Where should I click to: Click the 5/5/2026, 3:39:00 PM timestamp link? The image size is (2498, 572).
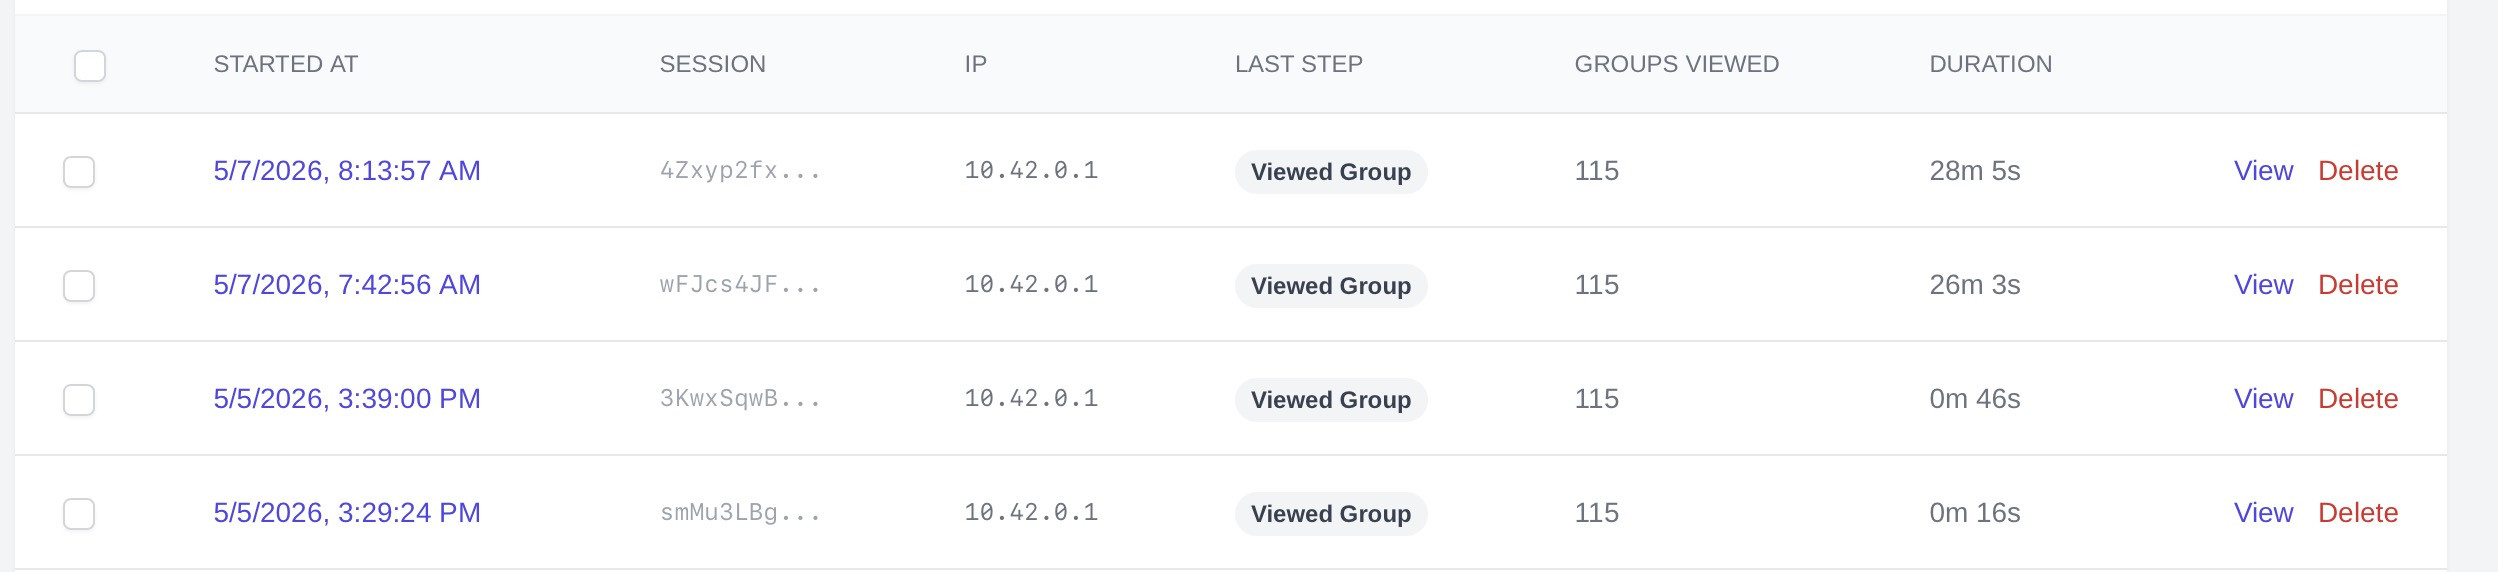click(347, 399)
